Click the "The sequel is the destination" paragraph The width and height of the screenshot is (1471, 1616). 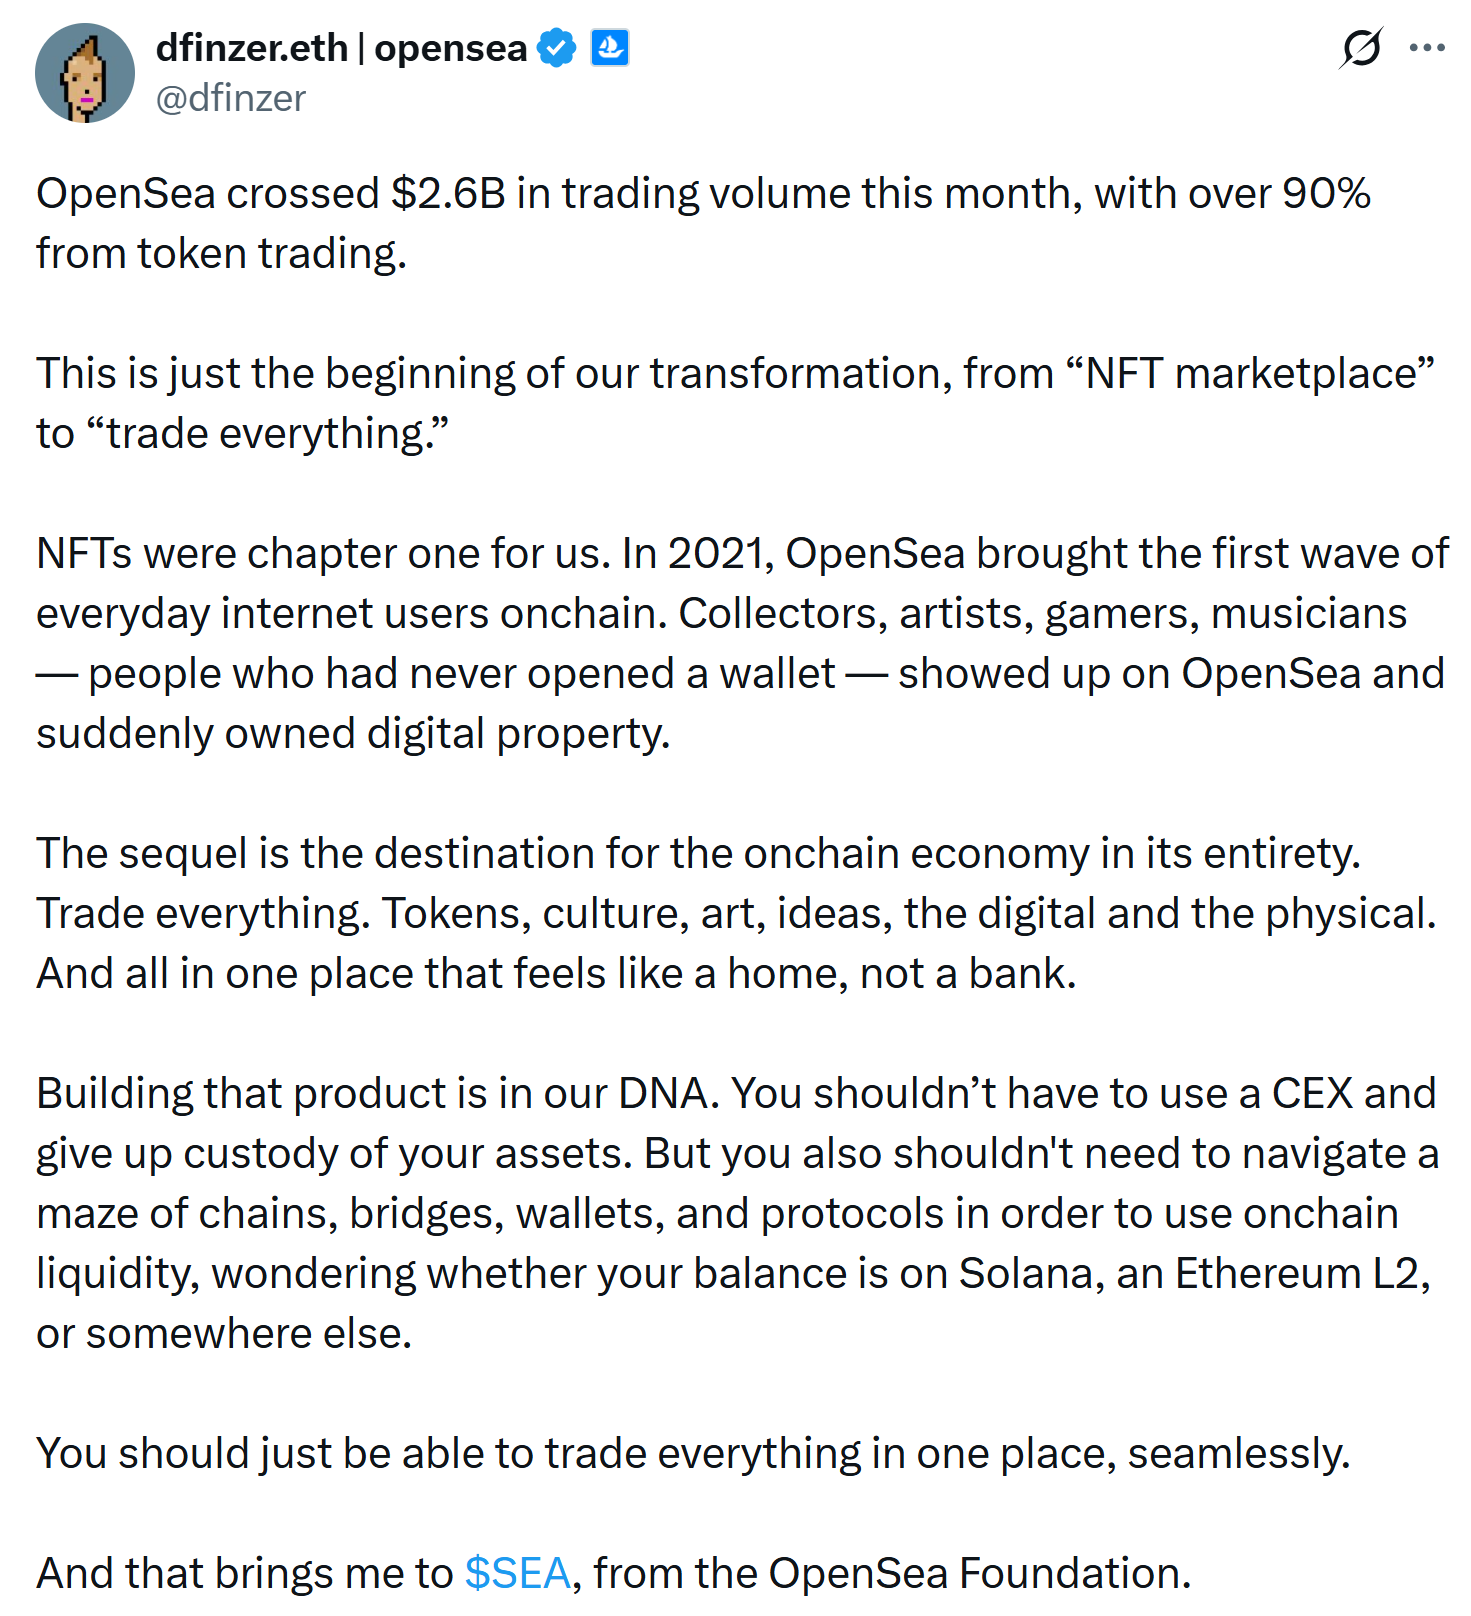point(698,854)
